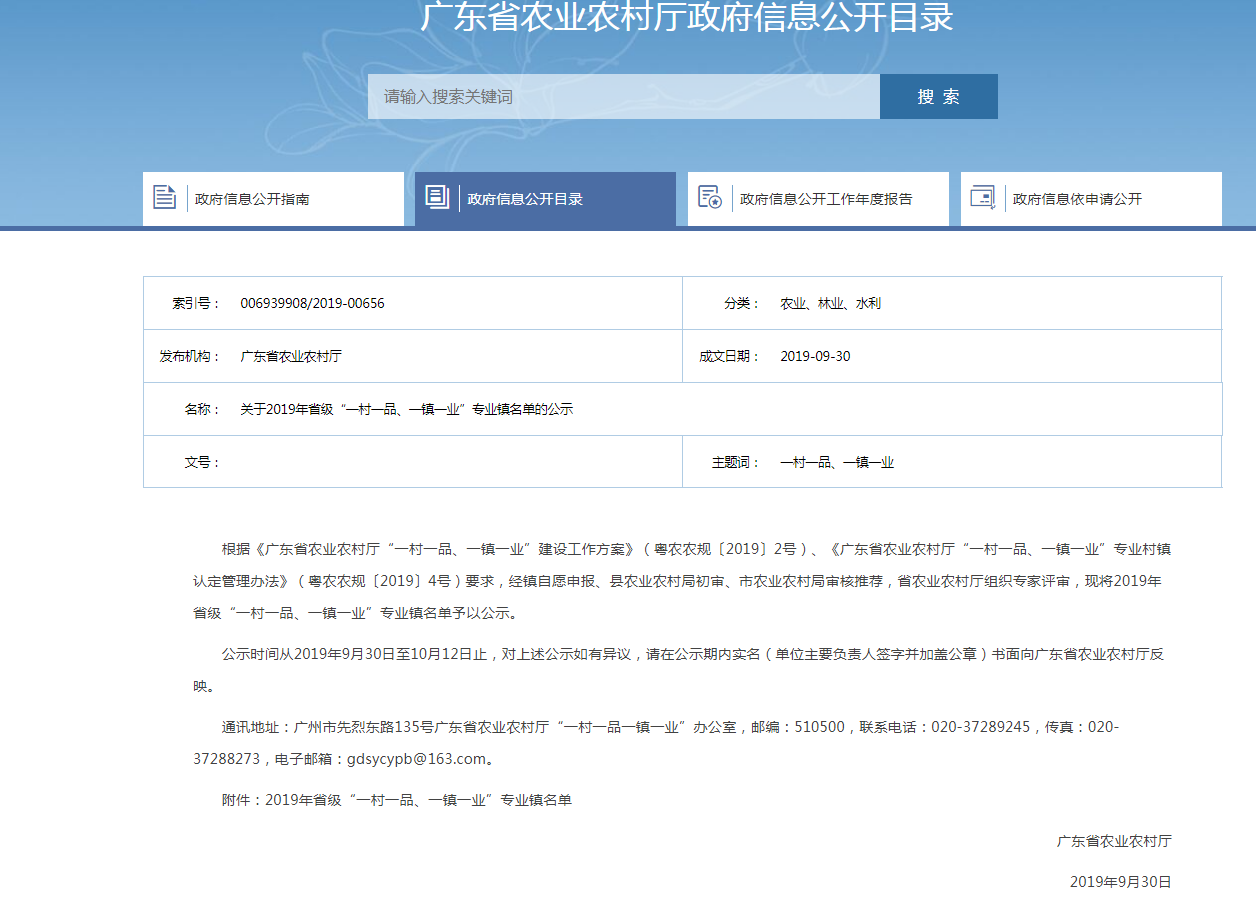Click the closing date 2019年9月30日

coord(1120,882)
